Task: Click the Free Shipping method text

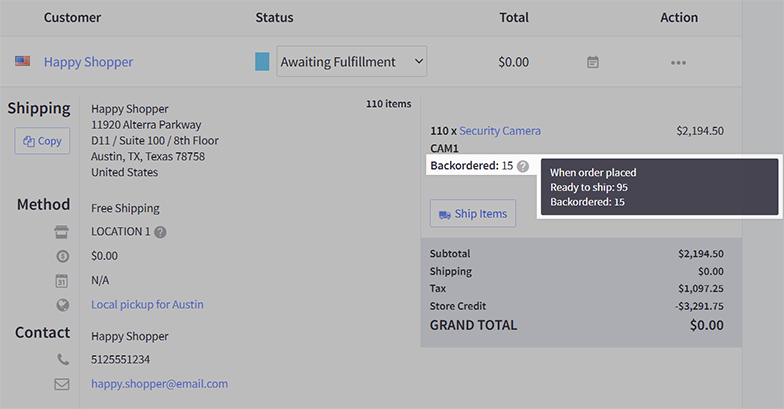Action: (x=125, y=208)
